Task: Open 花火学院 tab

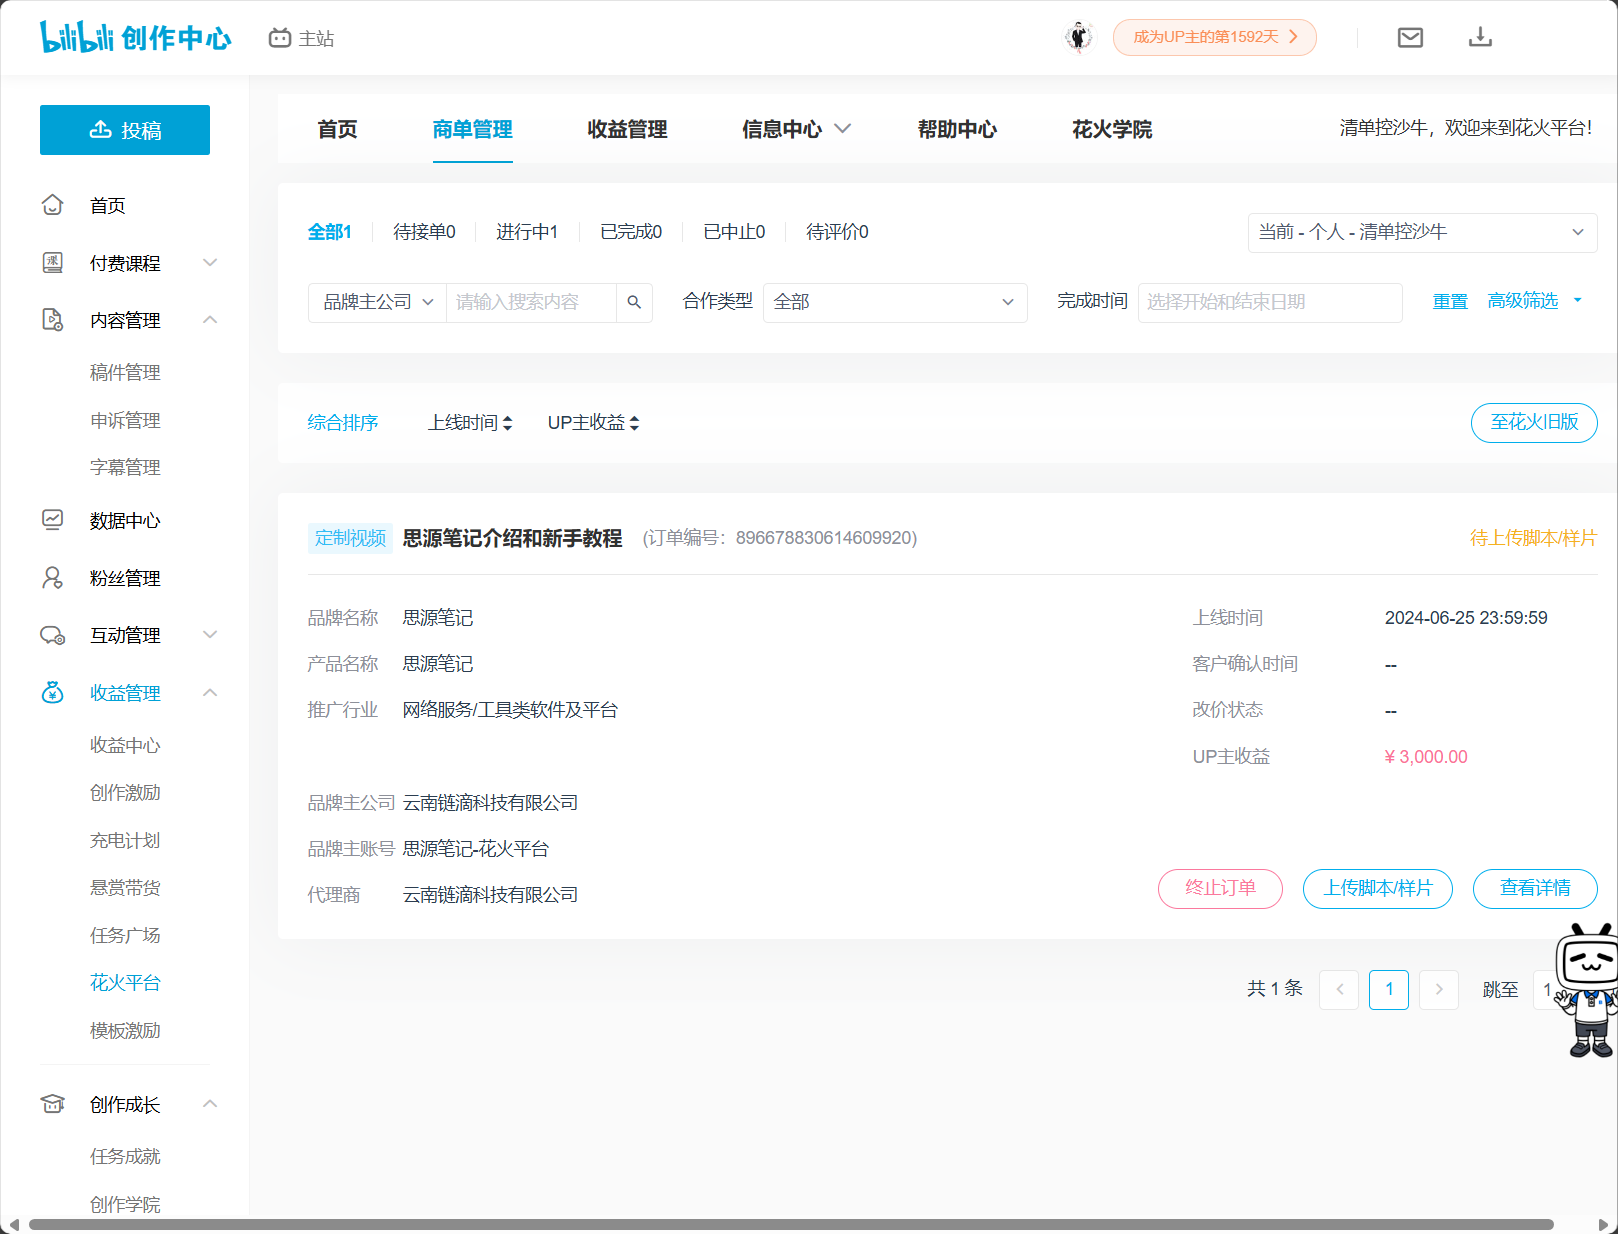Action: coord(1112,129)
